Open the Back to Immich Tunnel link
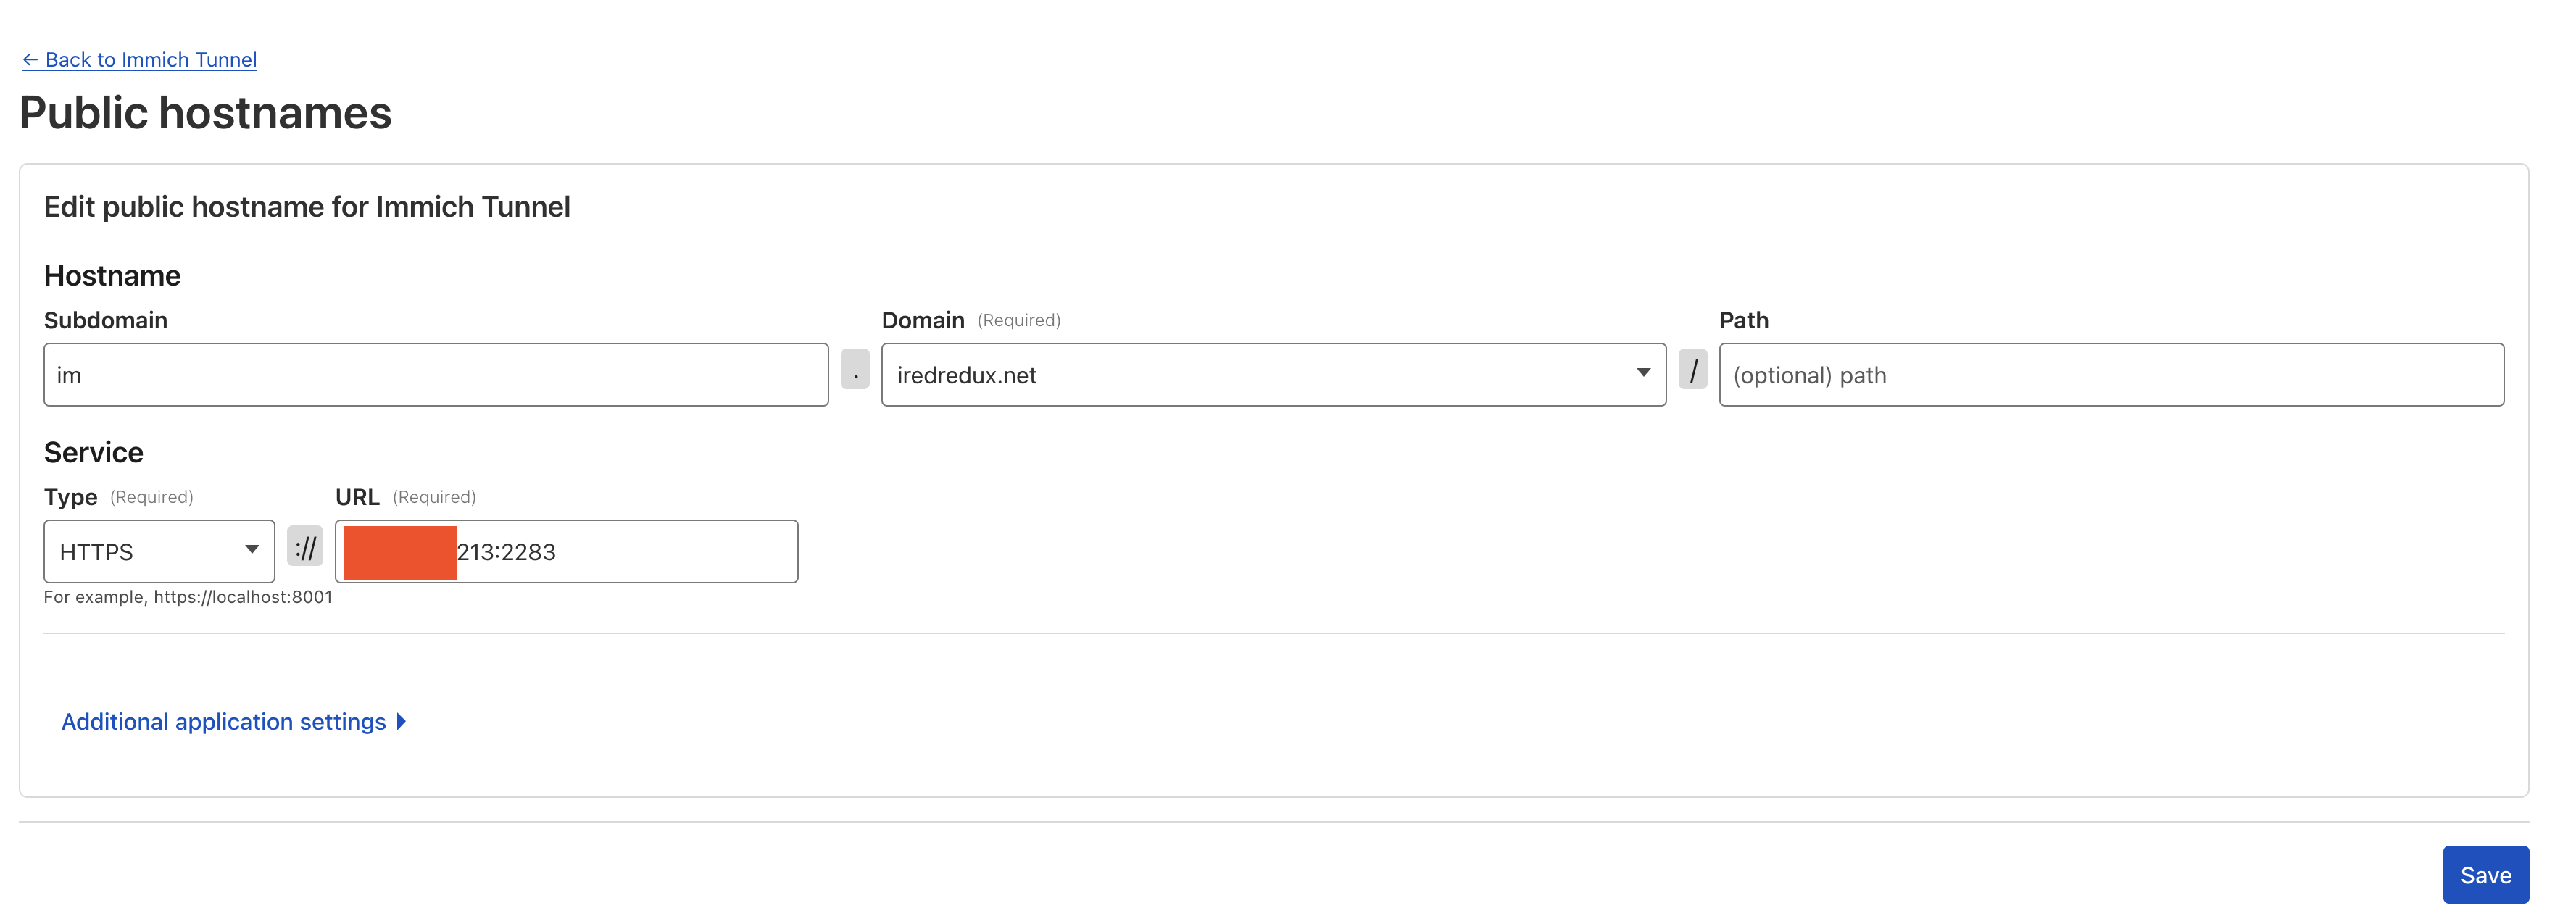The width and height of the screenshot is (2576, 916). (x=150, y=60)
